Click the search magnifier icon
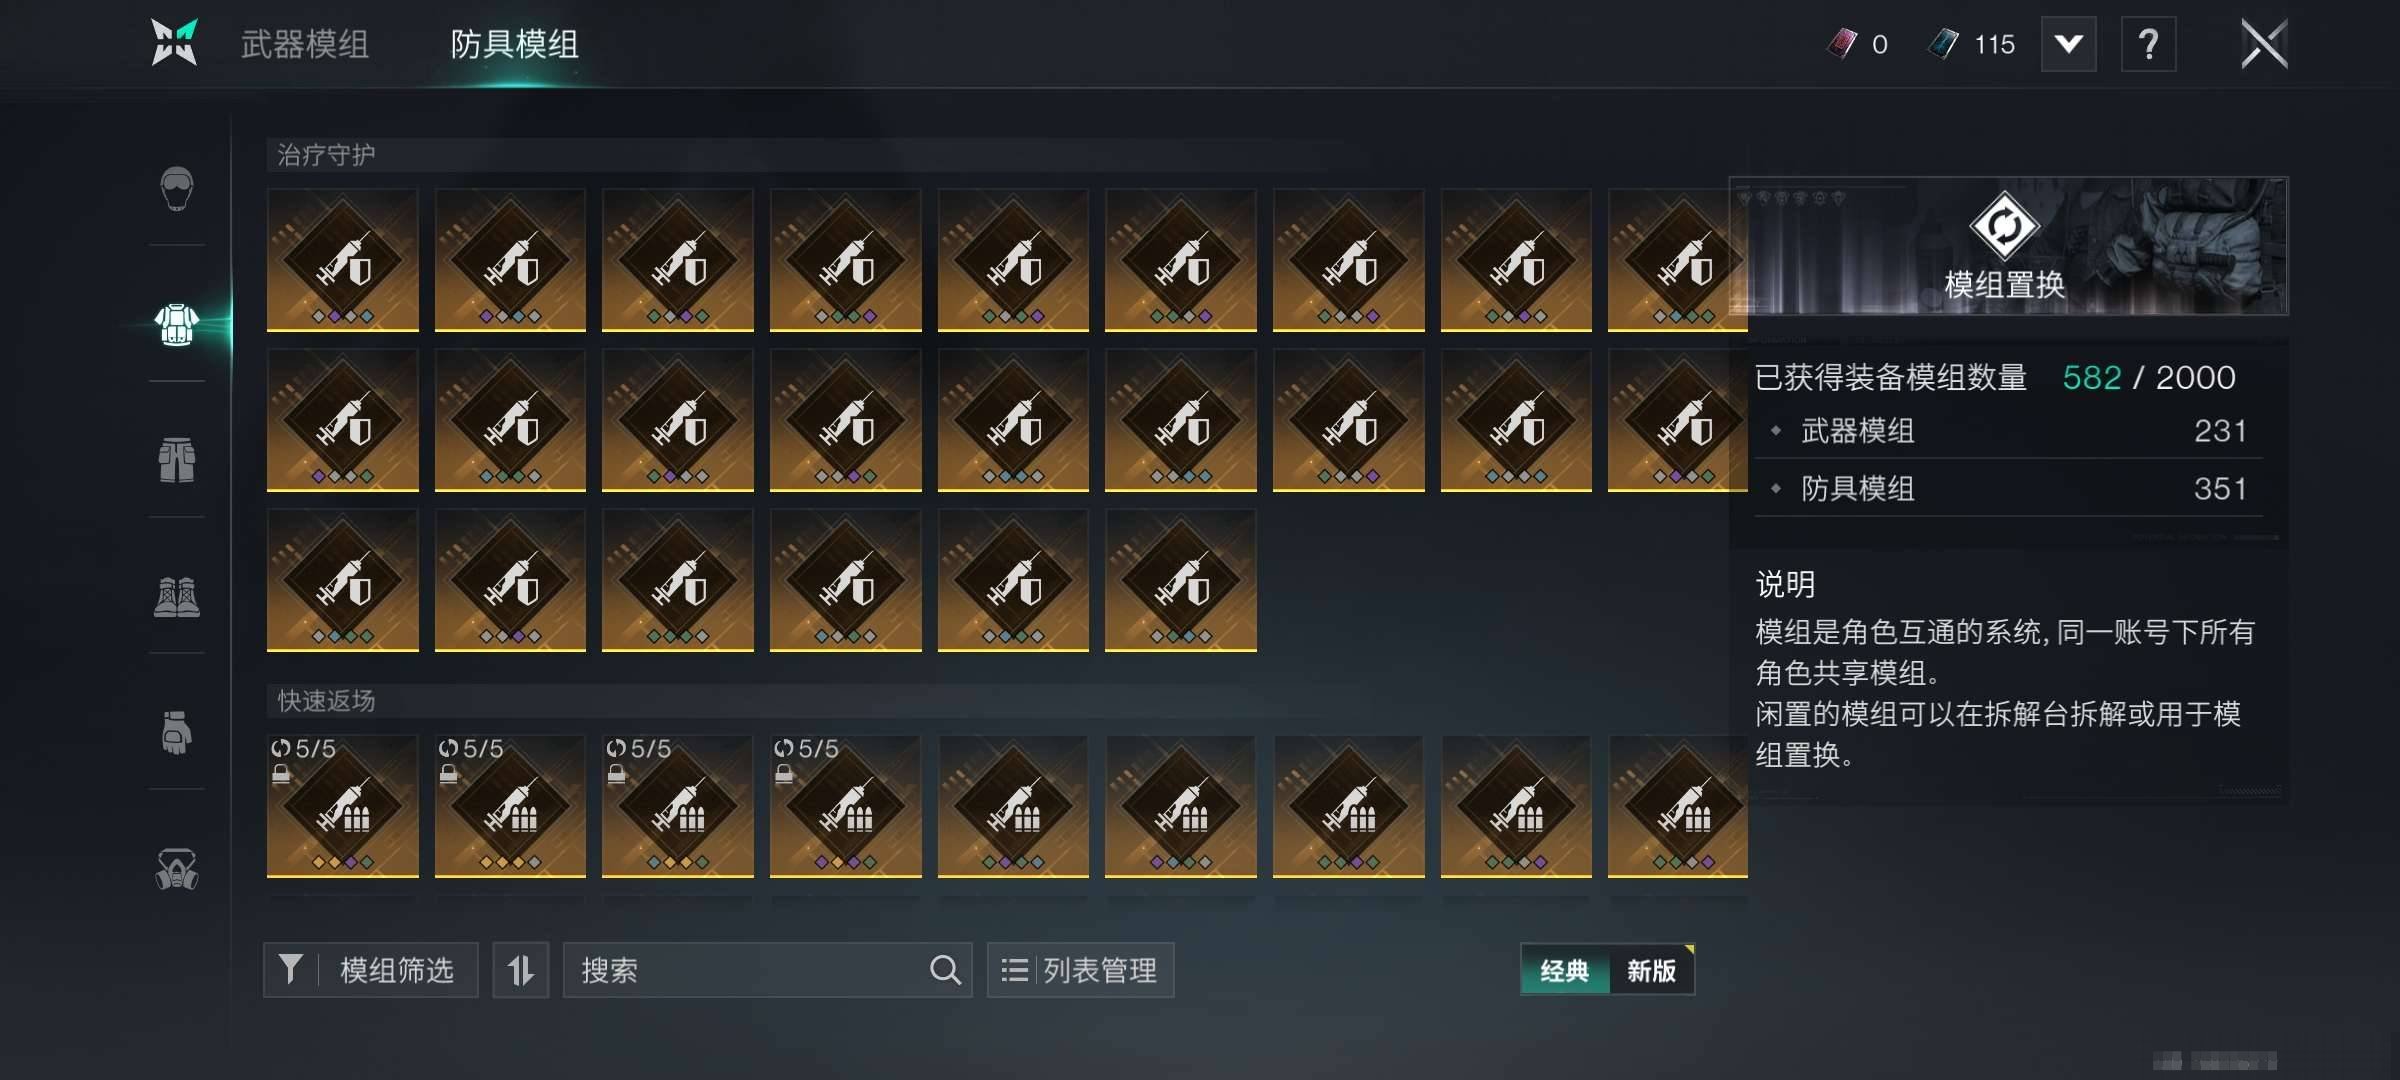The width and height of the screenshot is (2400, 1080). pos(945,970)
